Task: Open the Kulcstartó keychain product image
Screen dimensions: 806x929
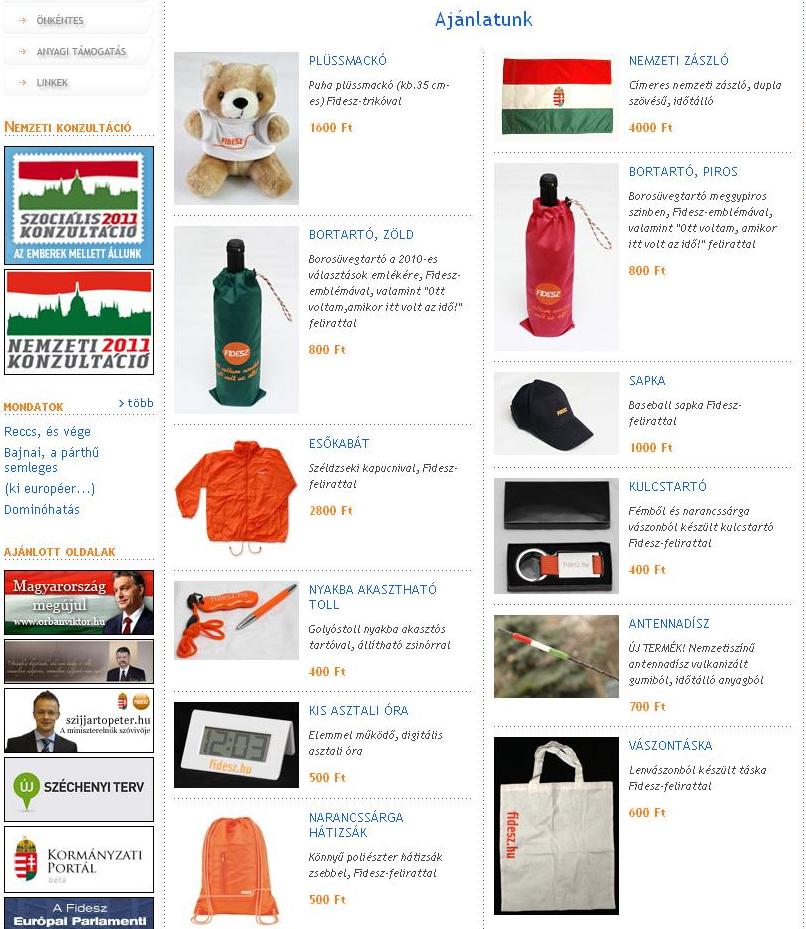Action: point(556,536)
